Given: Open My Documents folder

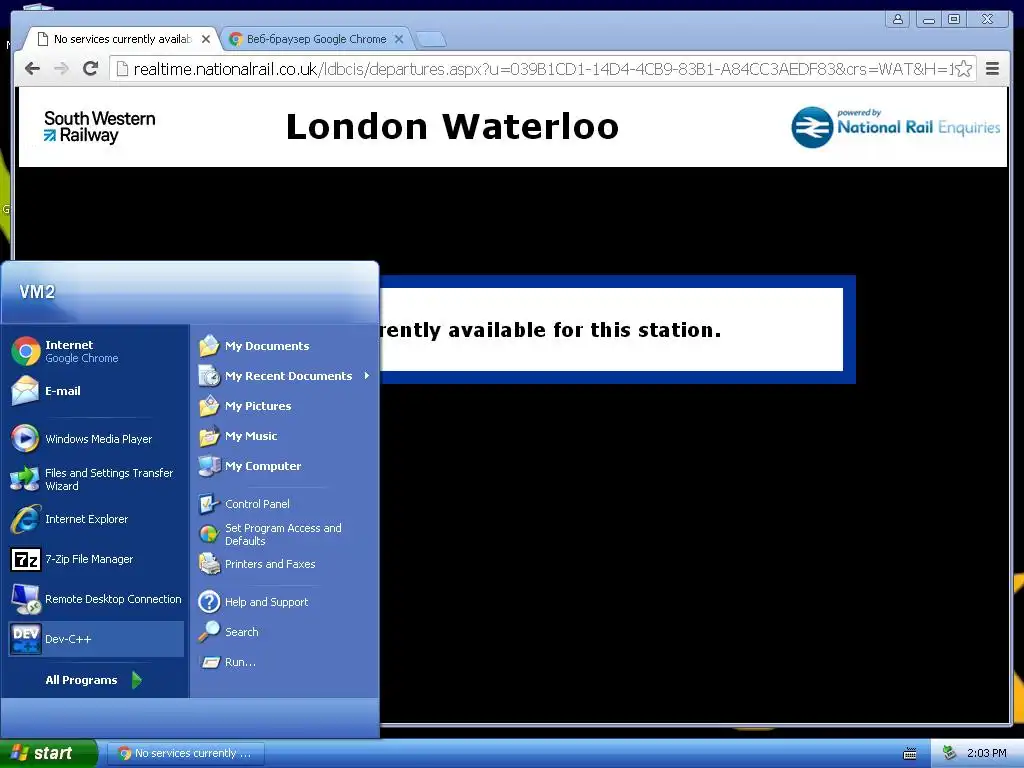Looking at the screenshot, I should (x=283, y=346).
